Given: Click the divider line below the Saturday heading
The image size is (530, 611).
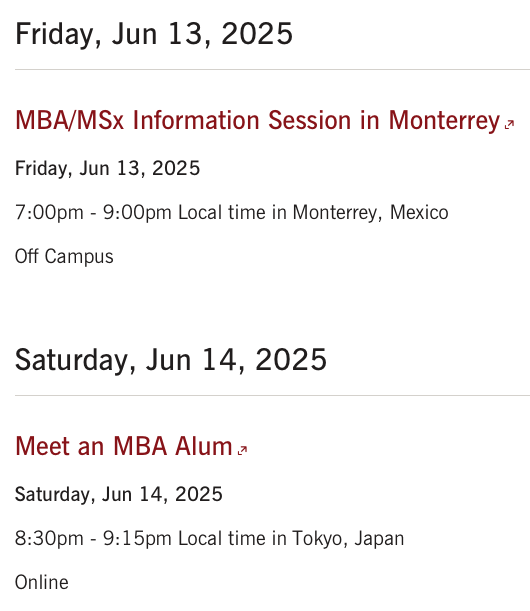Looking at the screenshot, I should click(272, 395).
